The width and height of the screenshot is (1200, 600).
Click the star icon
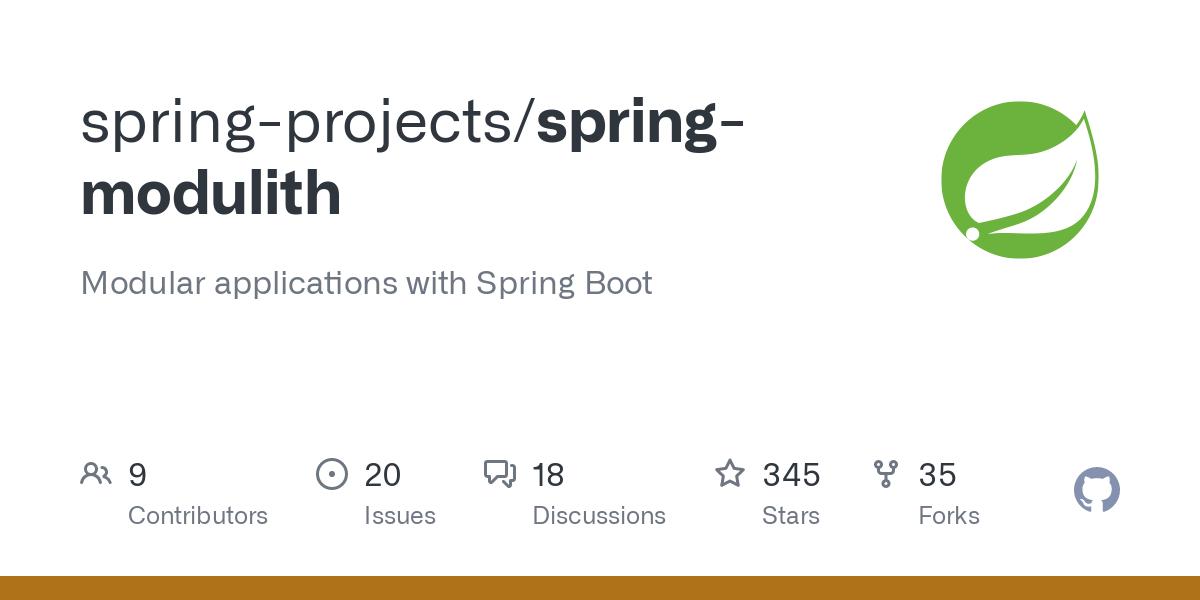click(x=730, y=474)
